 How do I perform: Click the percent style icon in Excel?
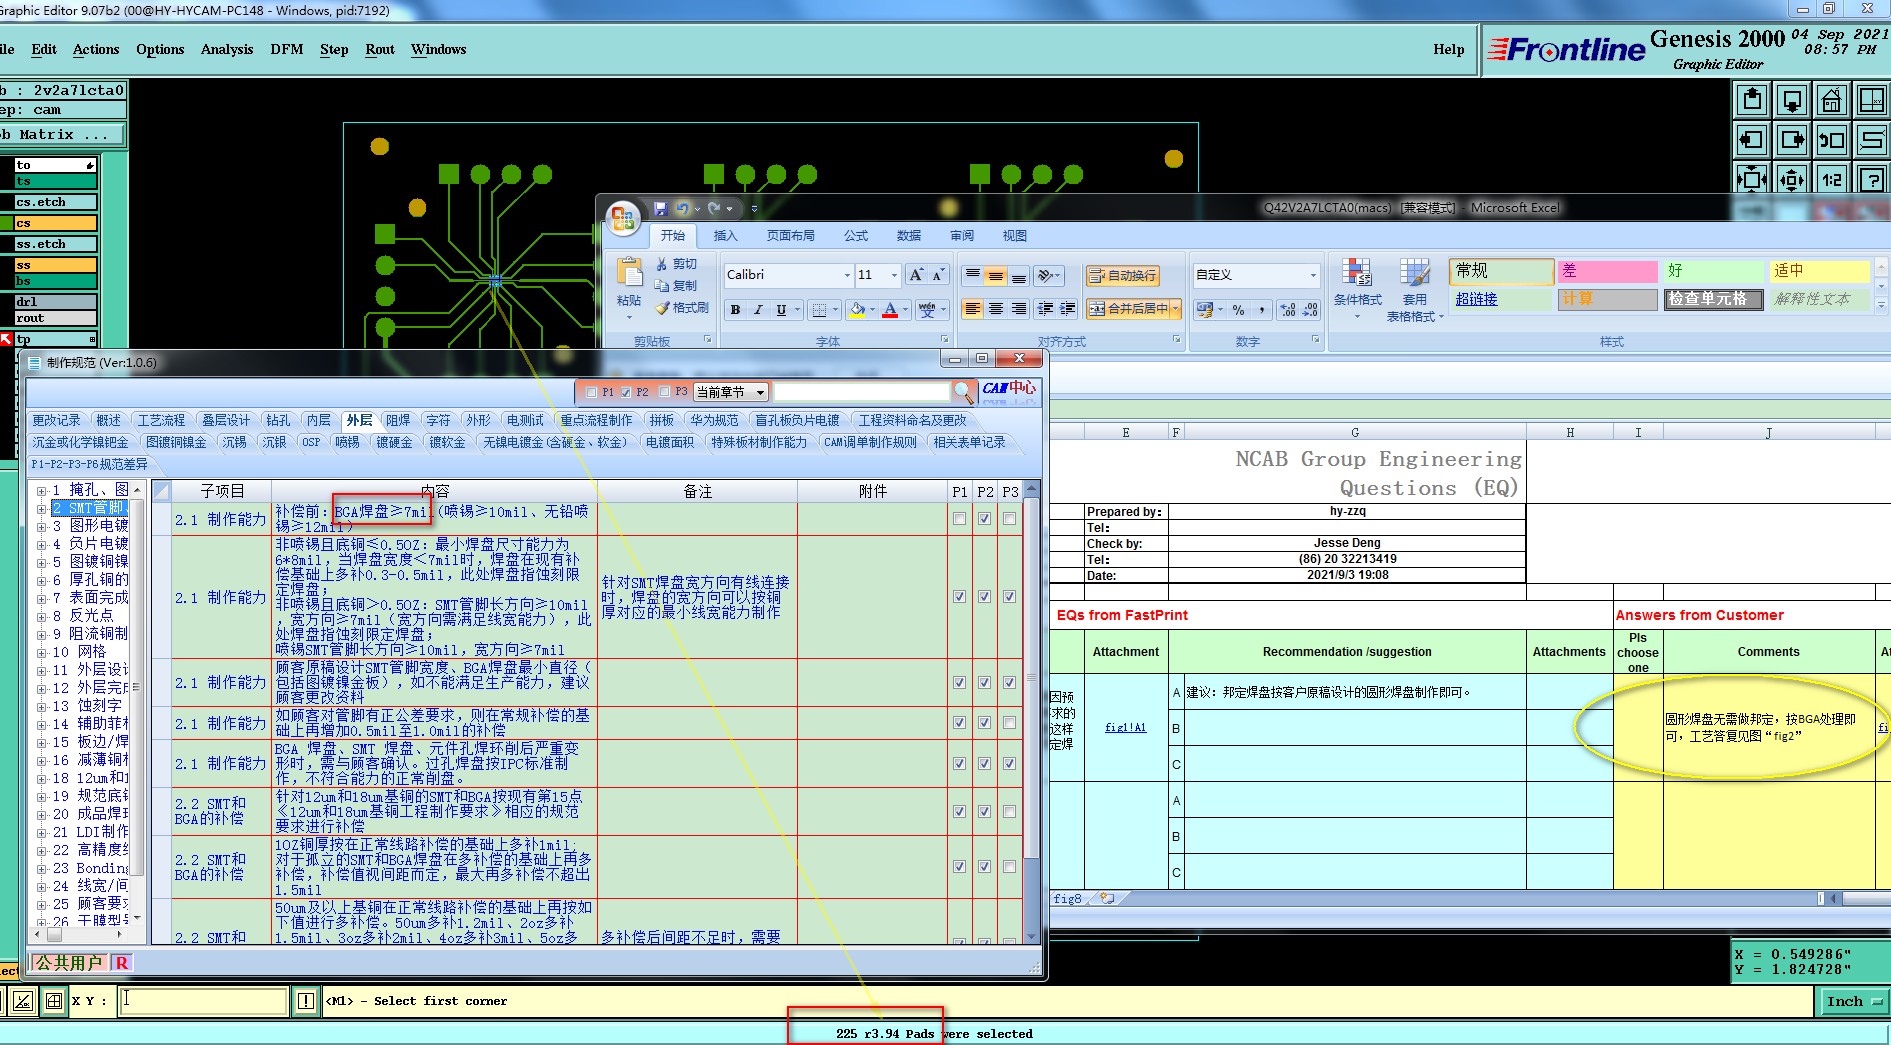1238,310
